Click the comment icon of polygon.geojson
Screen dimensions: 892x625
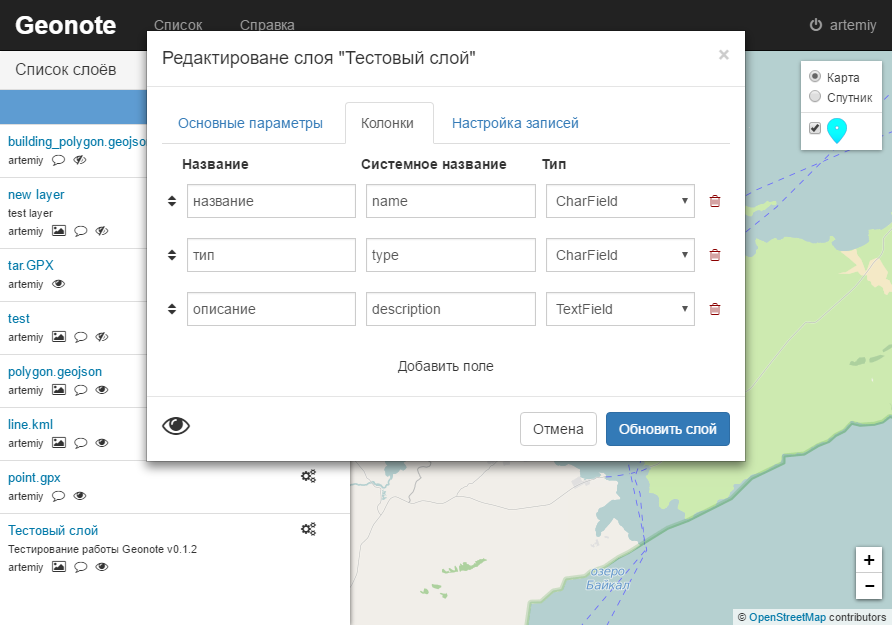pos(81,390)
